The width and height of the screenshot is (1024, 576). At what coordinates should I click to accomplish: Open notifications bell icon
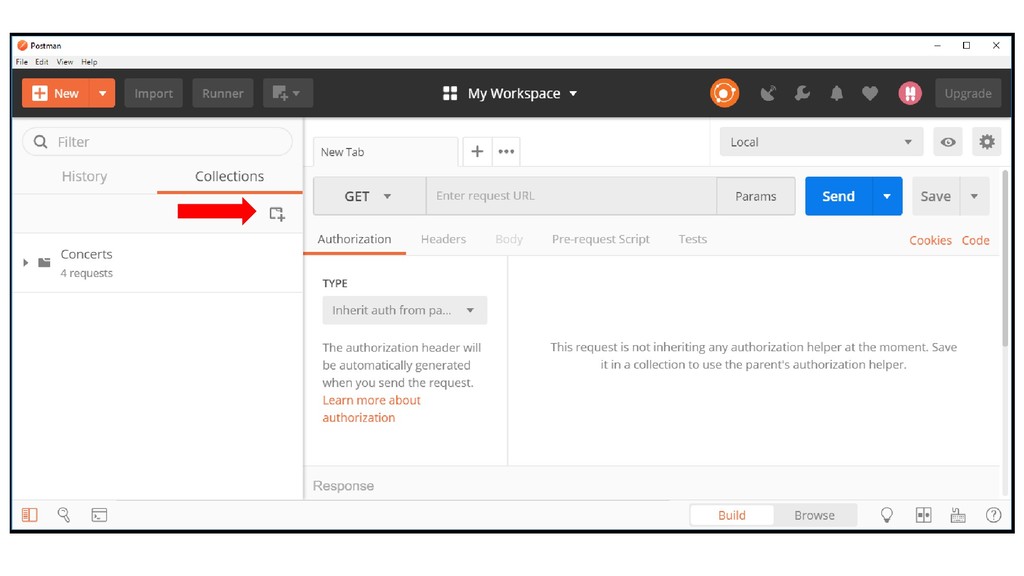(x=836, y=93)
